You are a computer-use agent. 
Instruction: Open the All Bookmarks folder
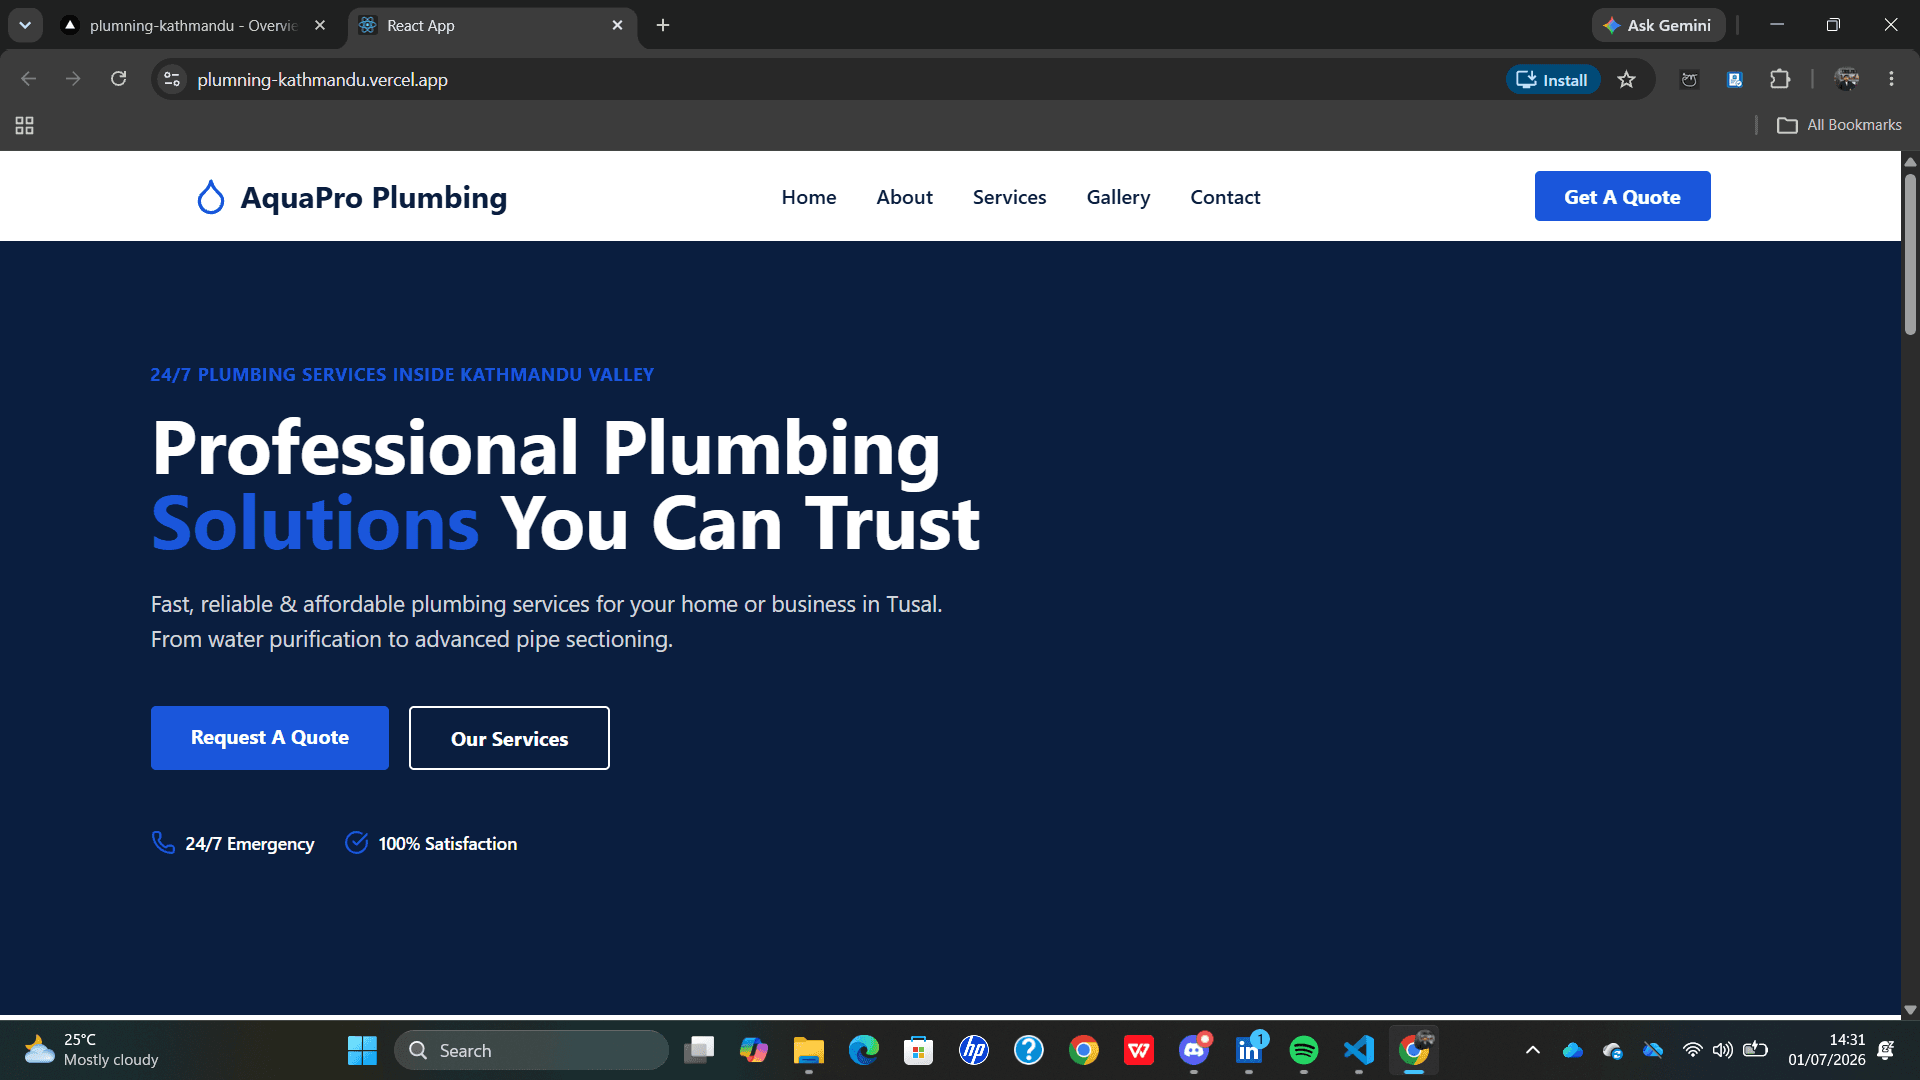1839,125
